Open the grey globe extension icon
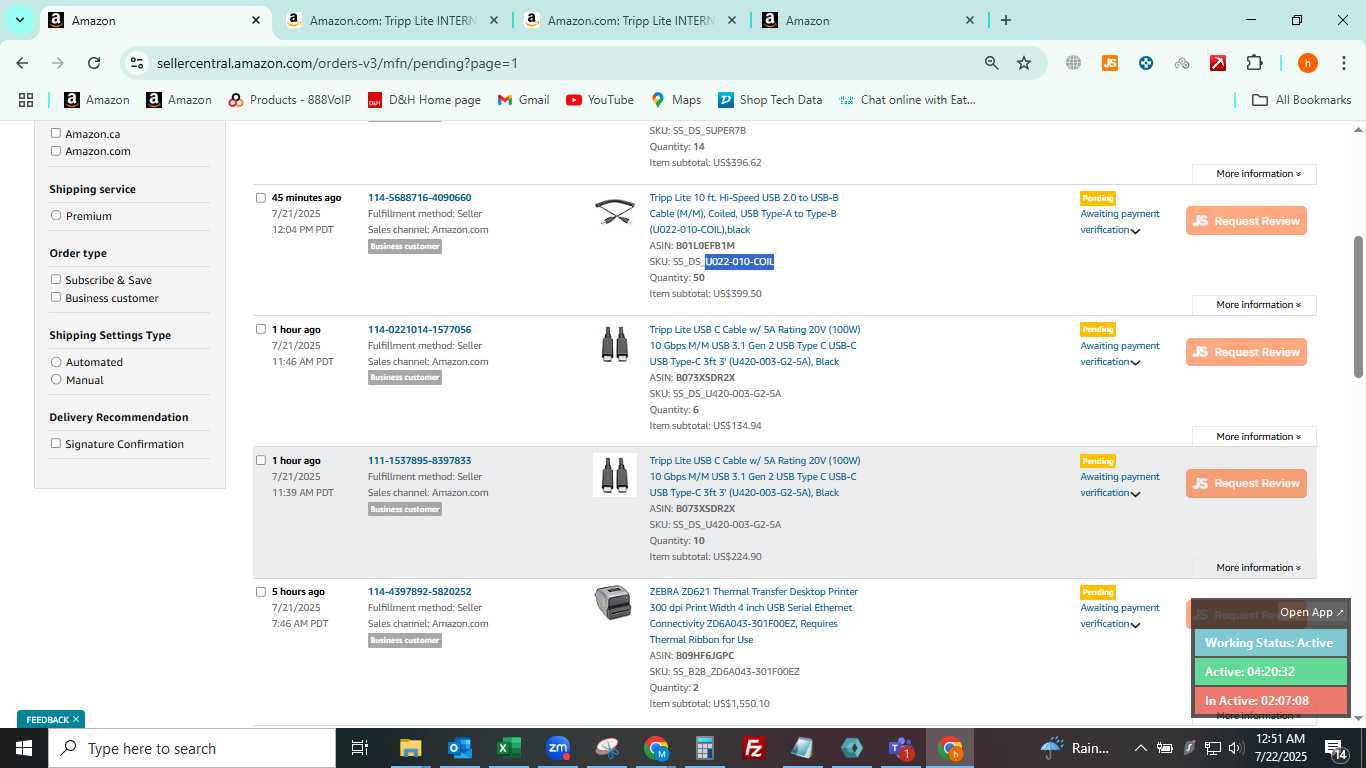The height and width of the screenshot is (768, 1366). click(x=1073, y=63)
